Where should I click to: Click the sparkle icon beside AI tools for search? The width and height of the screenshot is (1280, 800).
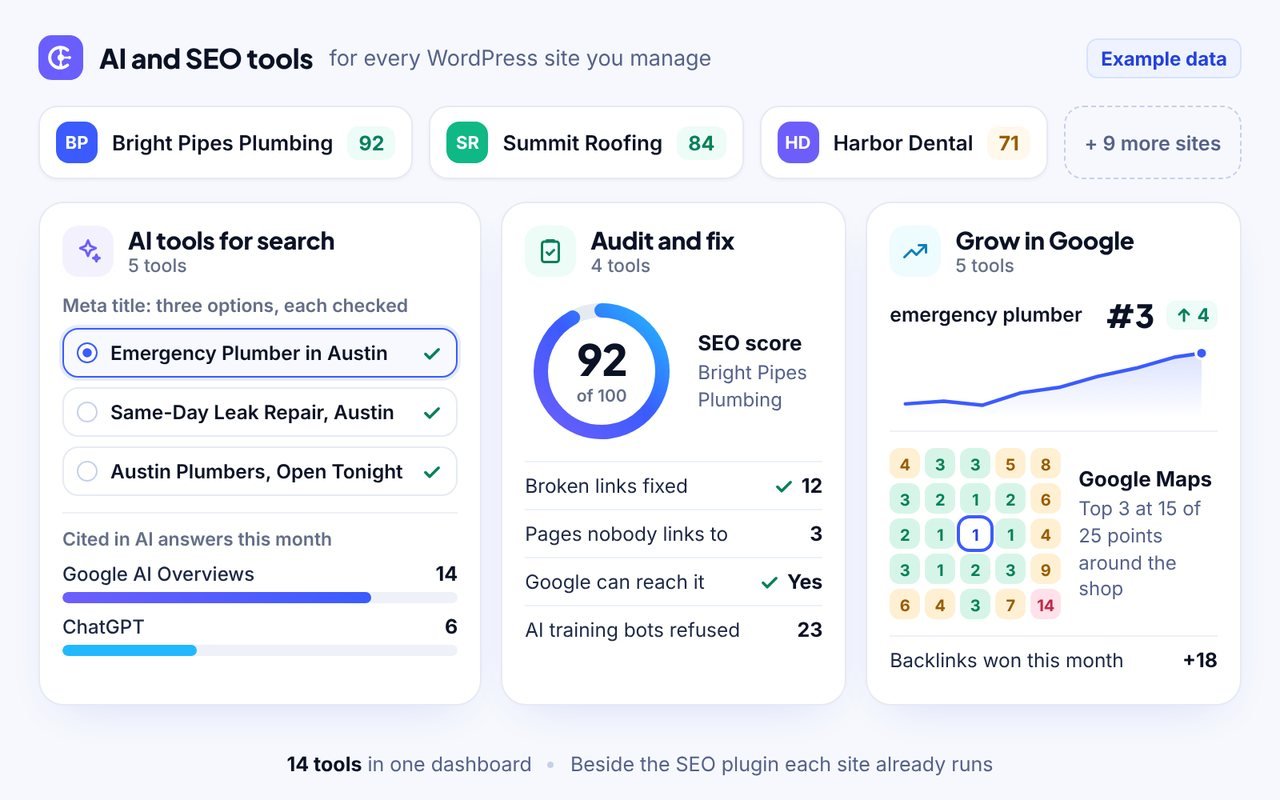tap(88, 251)
